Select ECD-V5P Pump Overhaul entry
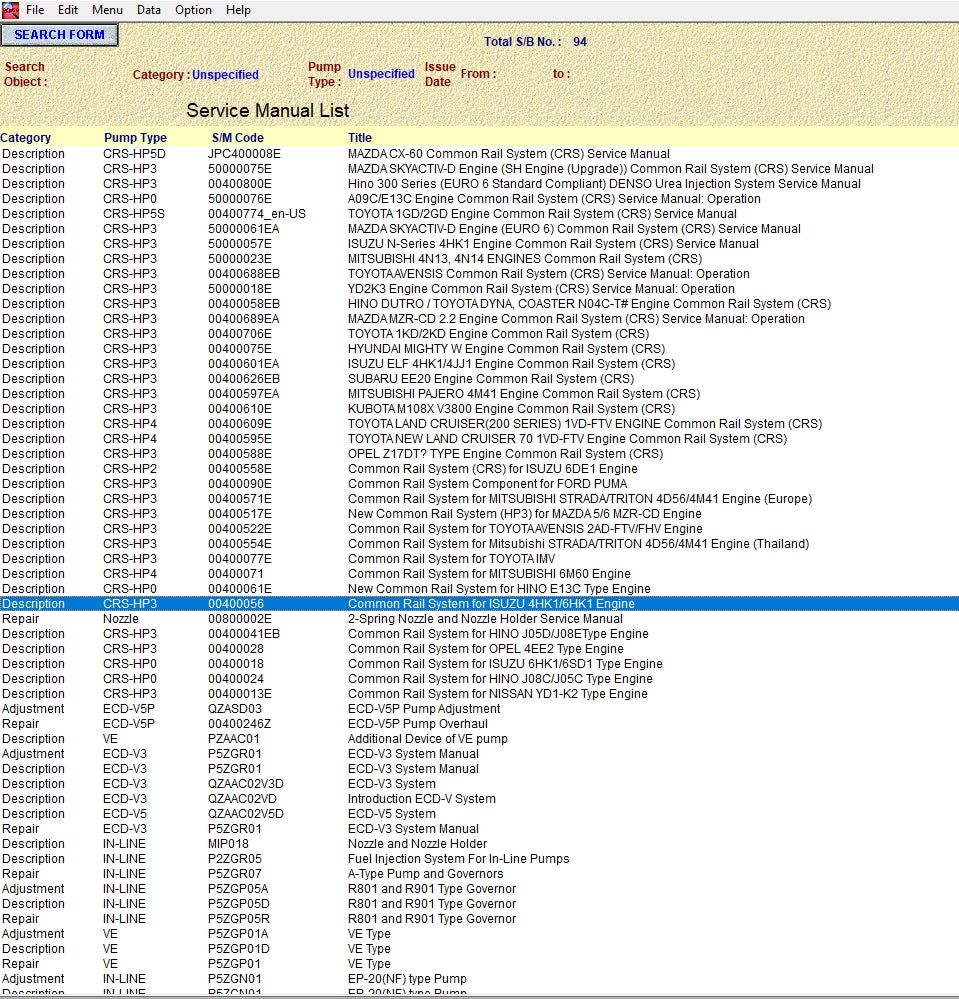 (417, 724)
